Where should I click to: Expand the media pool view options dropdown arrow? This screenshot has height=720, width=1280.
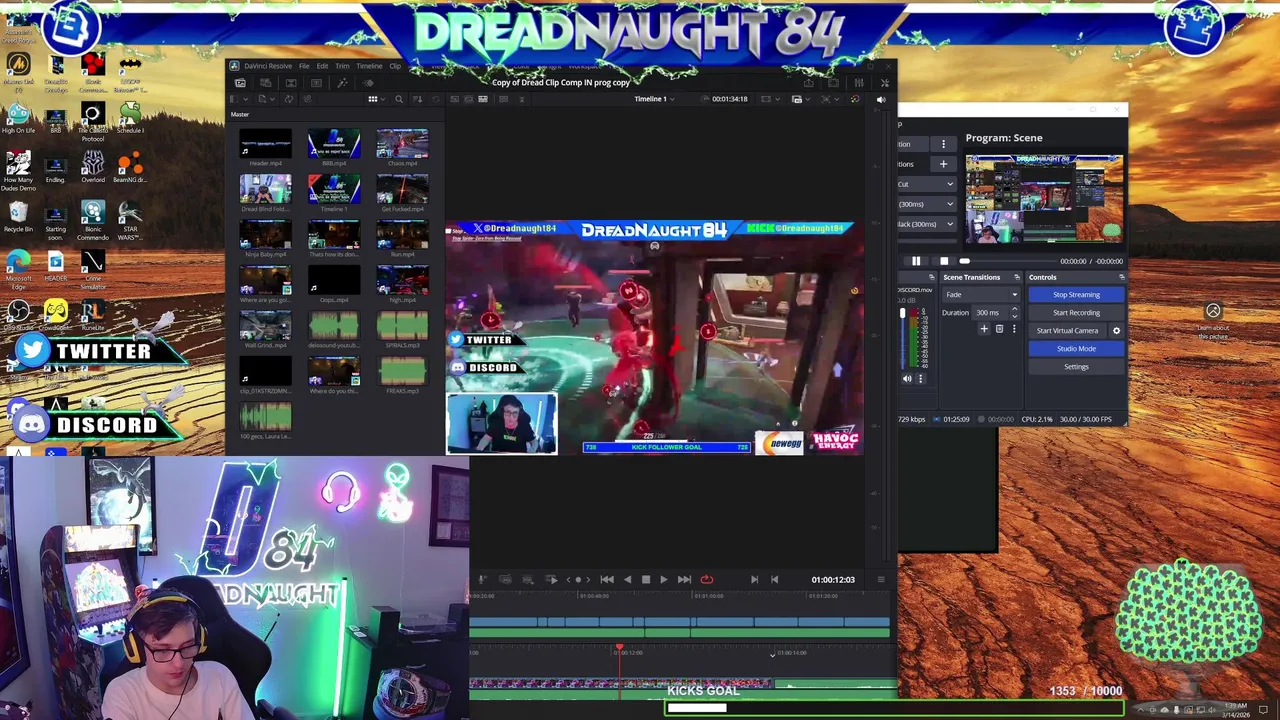(x=384, y=99)
